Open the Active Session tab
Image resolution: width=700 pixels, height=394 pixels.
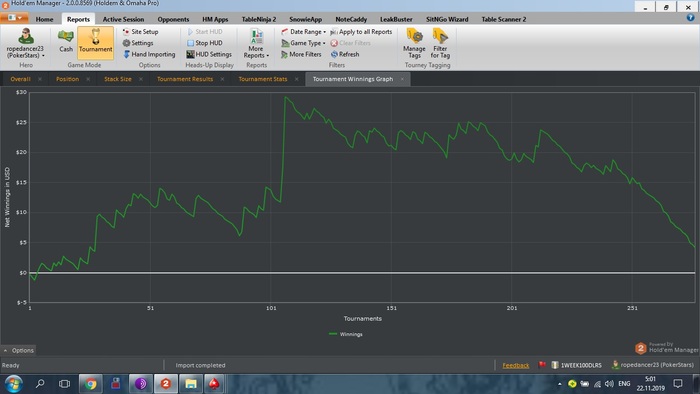pos(123,19)
